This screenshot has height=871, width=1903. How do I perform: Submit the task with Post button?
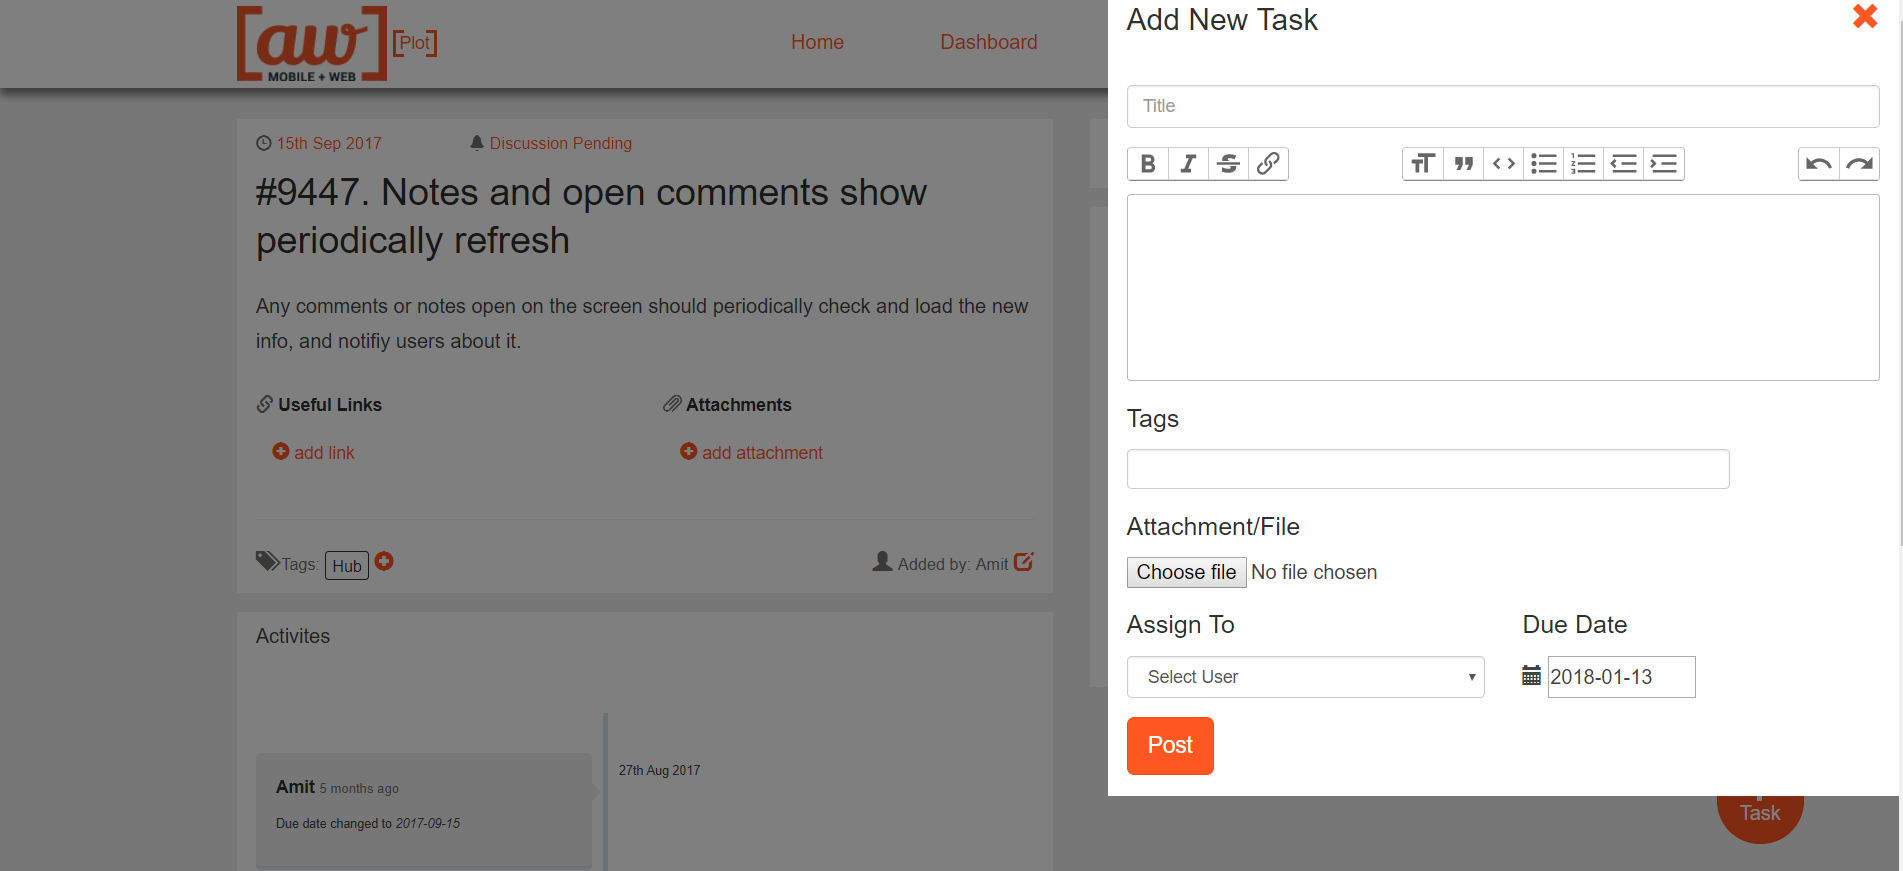pos(1170,746)
